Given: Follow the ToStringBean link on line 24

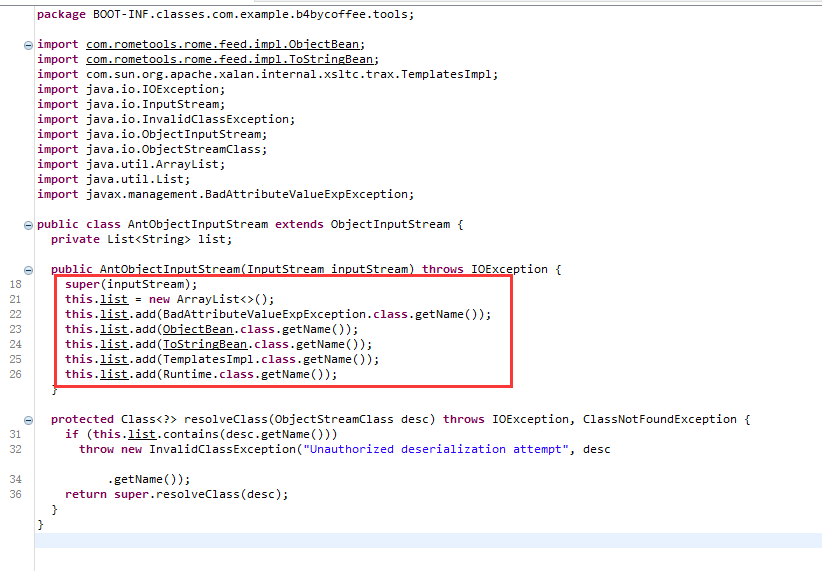Looking at the screenshot, I should pyautogui.click(x=204, y=344).
